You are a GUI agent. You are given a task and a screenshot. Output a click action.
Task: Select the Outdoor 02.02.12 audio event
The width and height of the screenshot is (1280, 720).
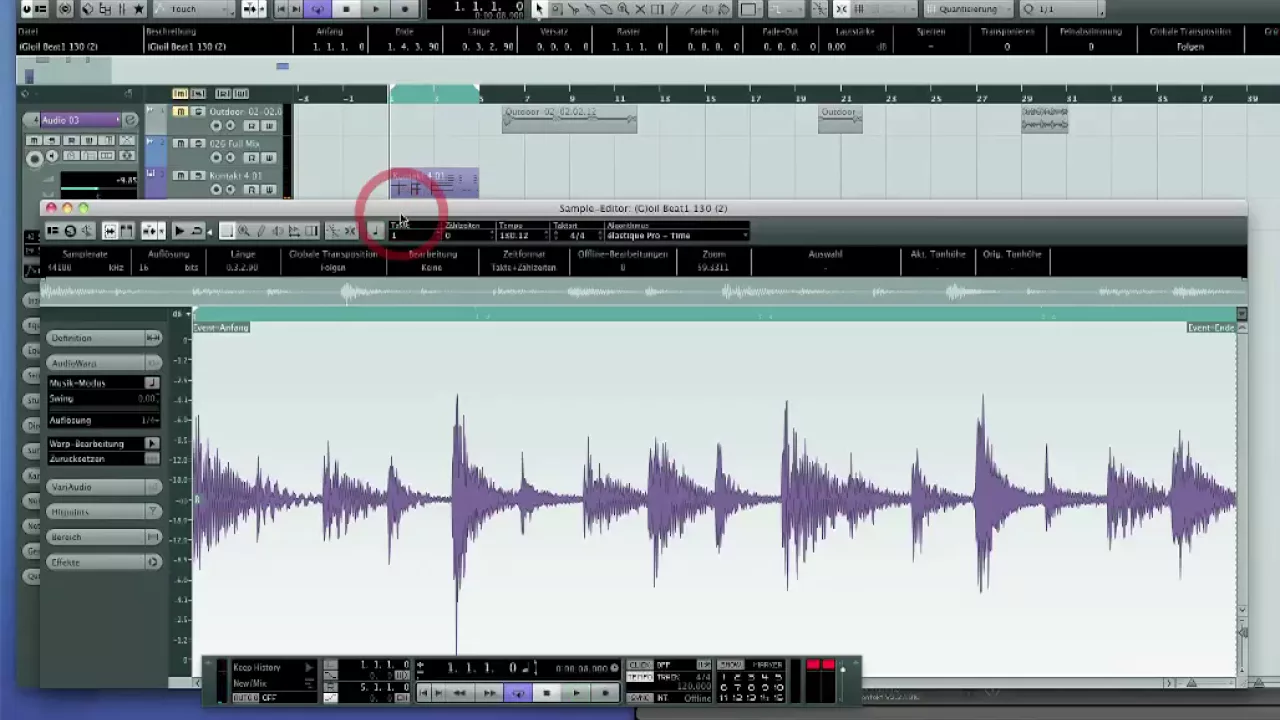tap(569, 118)
